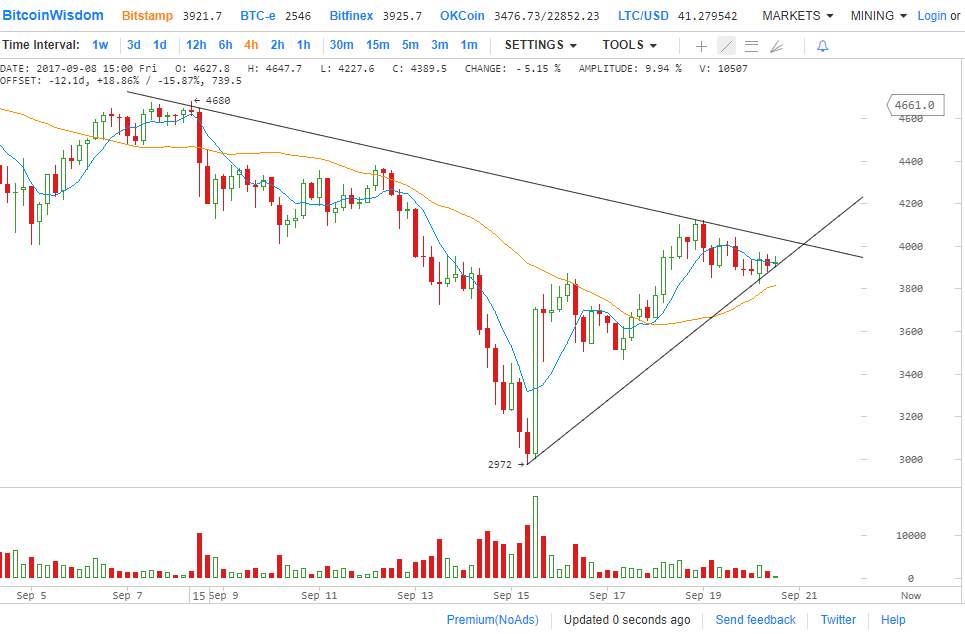Open the MINING menu
Image resolution: width=965 pixels, height=634 pixels.
pyautogui.click(x=878, y=16)
